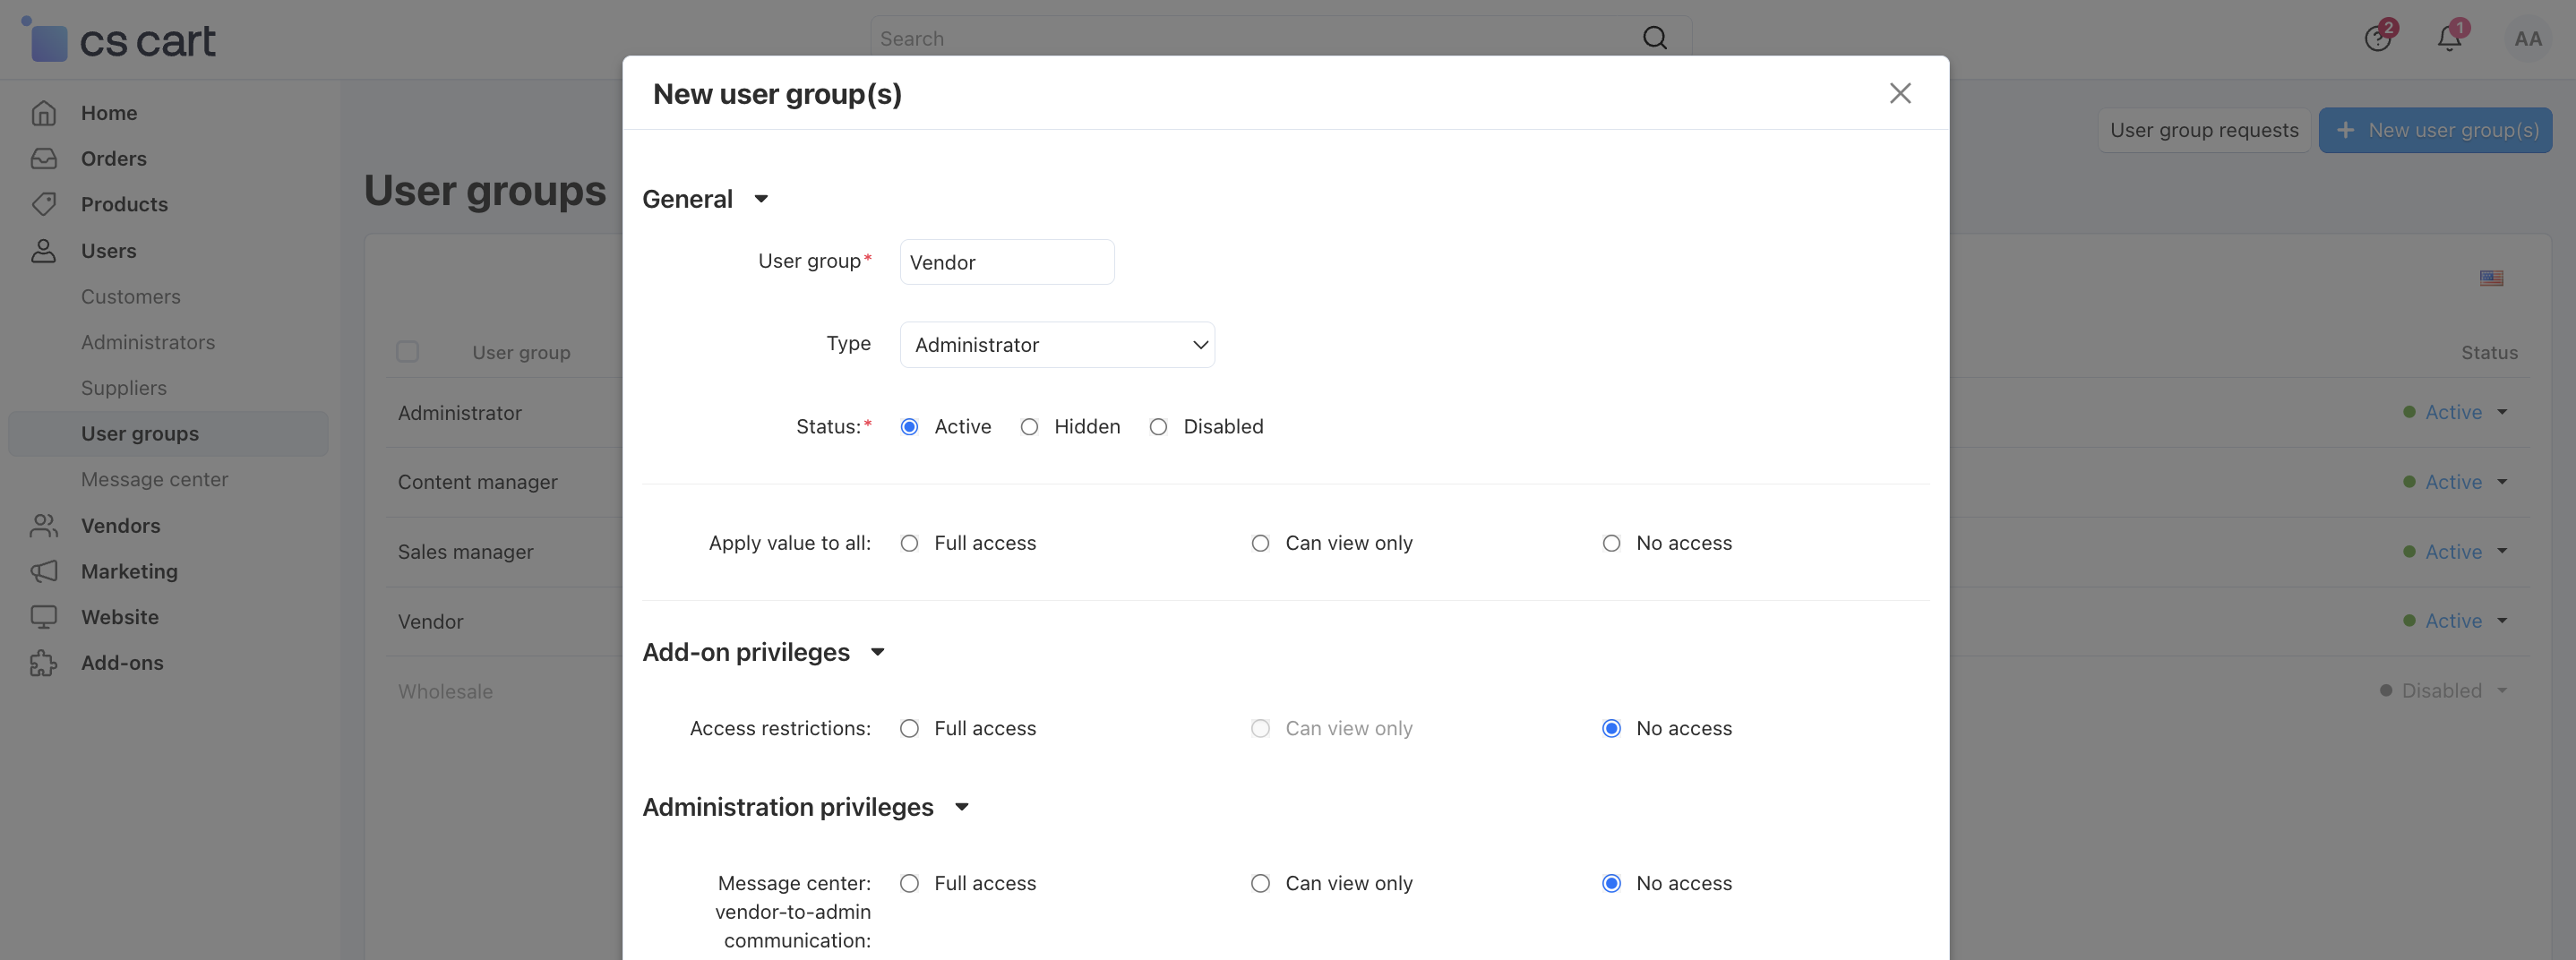Viewport: 2576px width, 960px height.
Task: Select the User groups submenu item
Action: pos(168,434)
